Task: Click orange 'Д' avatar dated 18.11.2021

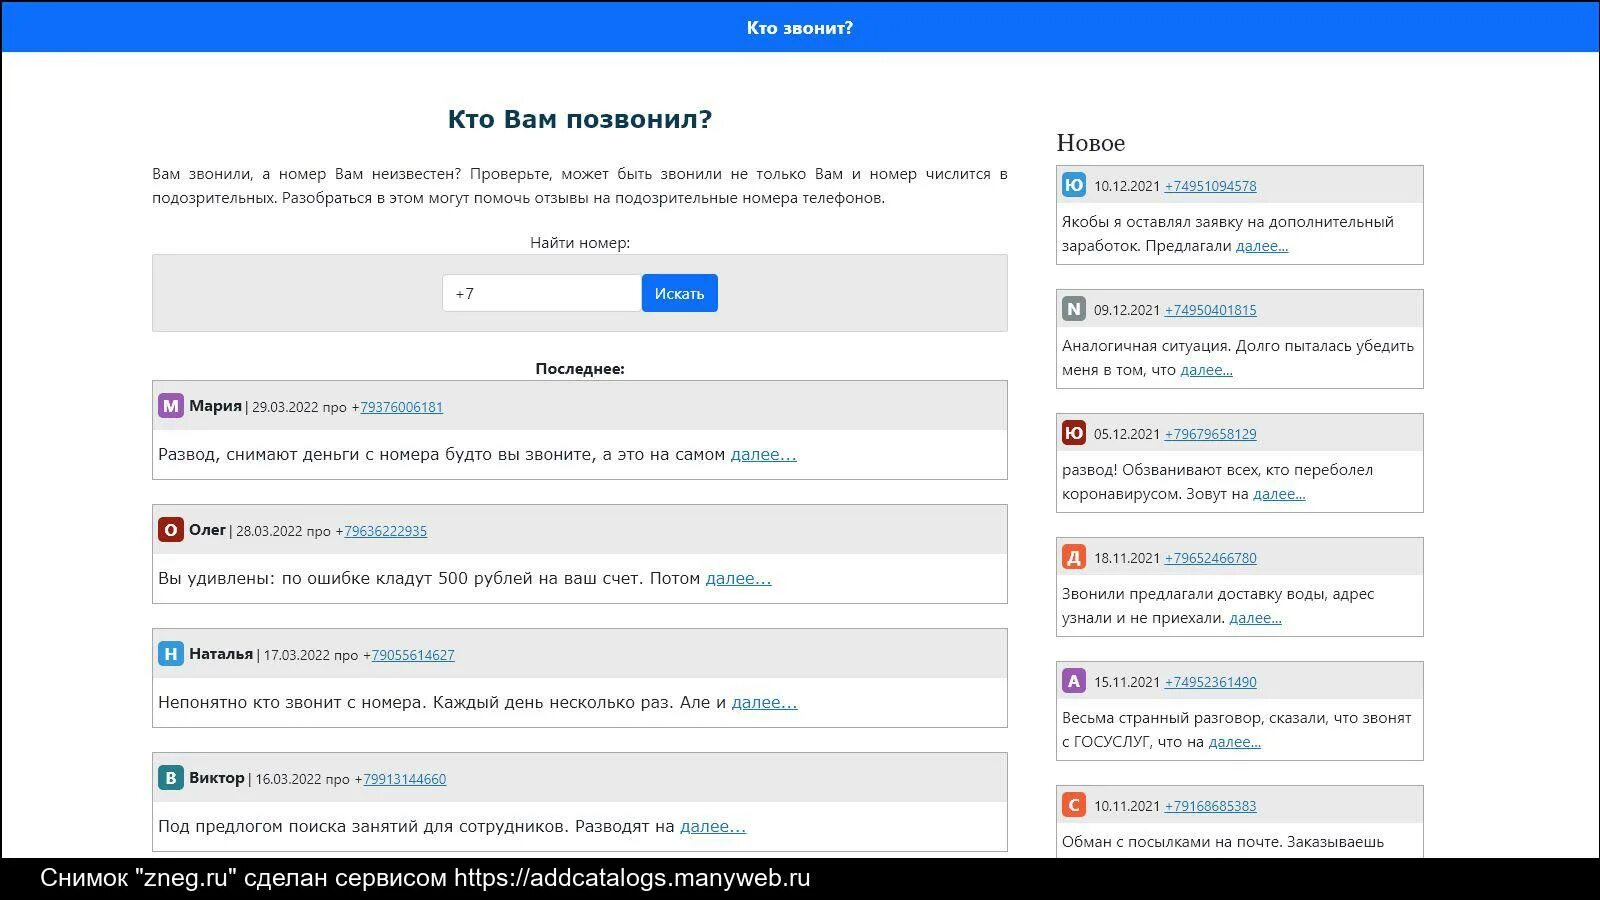Action: 1074,557
